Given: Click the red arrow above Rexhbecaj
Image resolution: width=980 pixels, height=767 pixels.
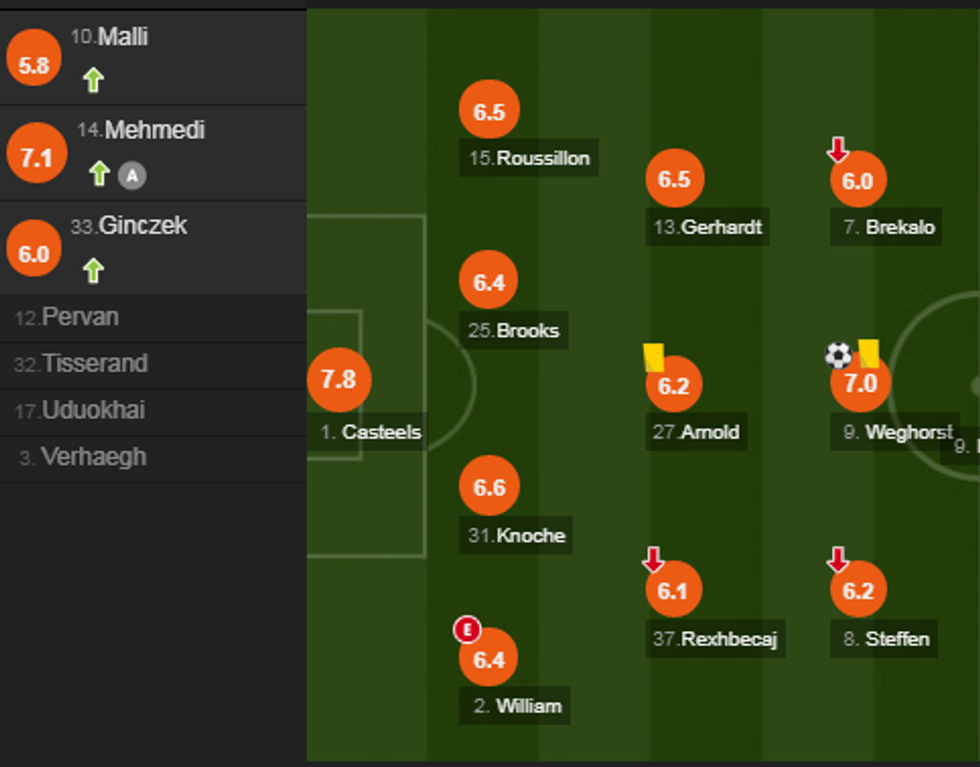Looking at the screenshot, I should click(x=653, y=560).
